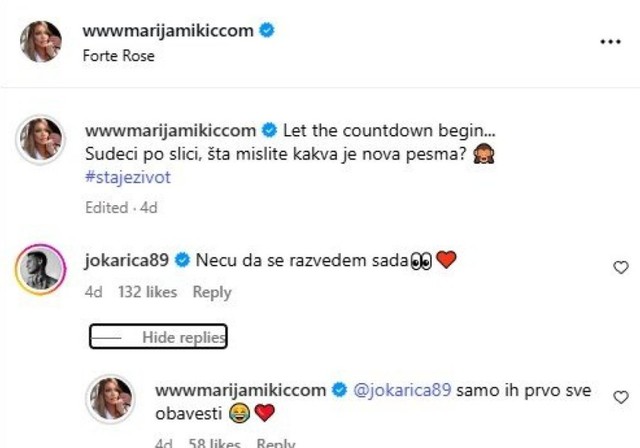View the 58 likes on reply
The width and height of the screenshot is (640, 448).
point(214,443)
